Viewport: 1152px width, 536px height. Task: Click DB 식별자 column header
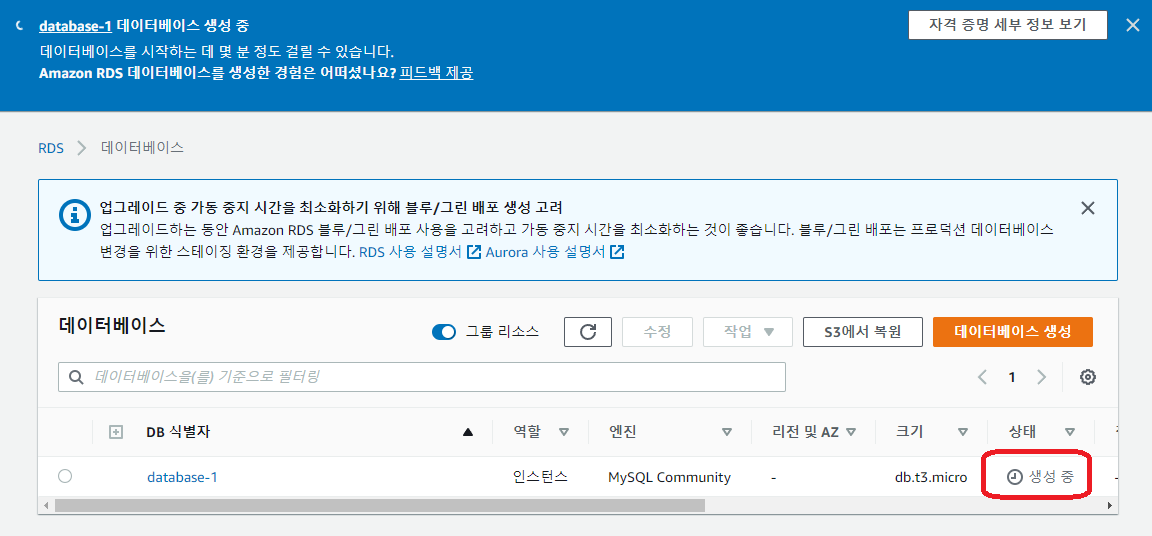[179, 432]
